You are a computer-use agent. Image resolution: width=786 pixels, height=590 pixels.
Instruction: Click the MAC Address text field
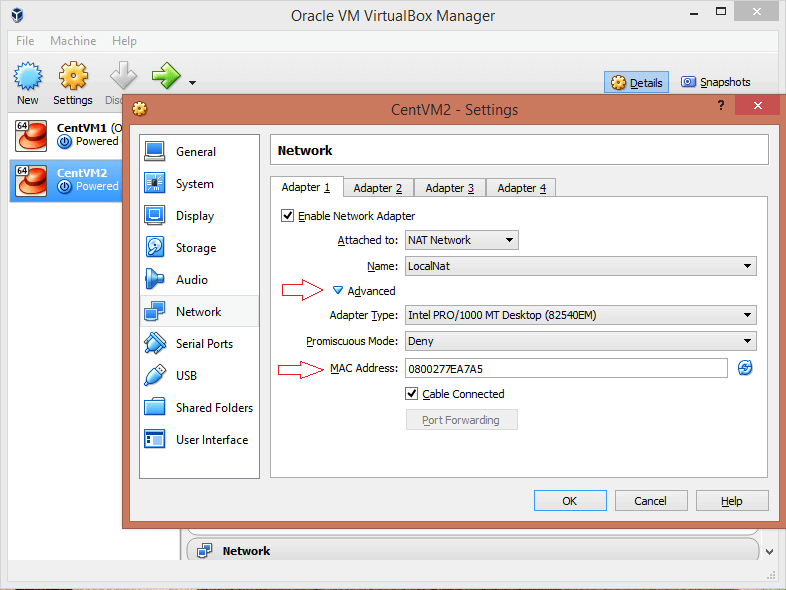tap(565, 368)
